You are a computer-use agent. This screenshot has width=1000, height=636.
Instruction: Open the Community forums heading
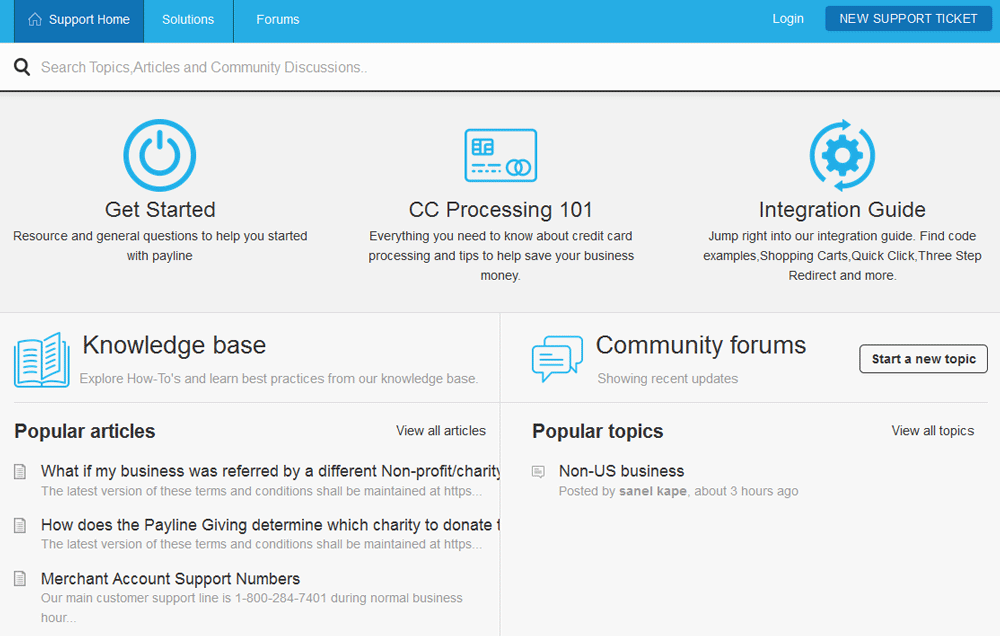click(701, 345)
